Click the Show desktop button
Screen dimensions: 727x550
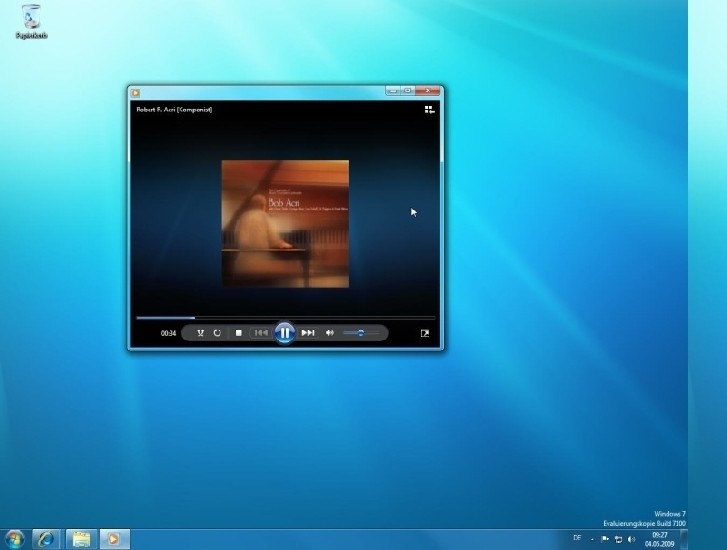(684, 539)
